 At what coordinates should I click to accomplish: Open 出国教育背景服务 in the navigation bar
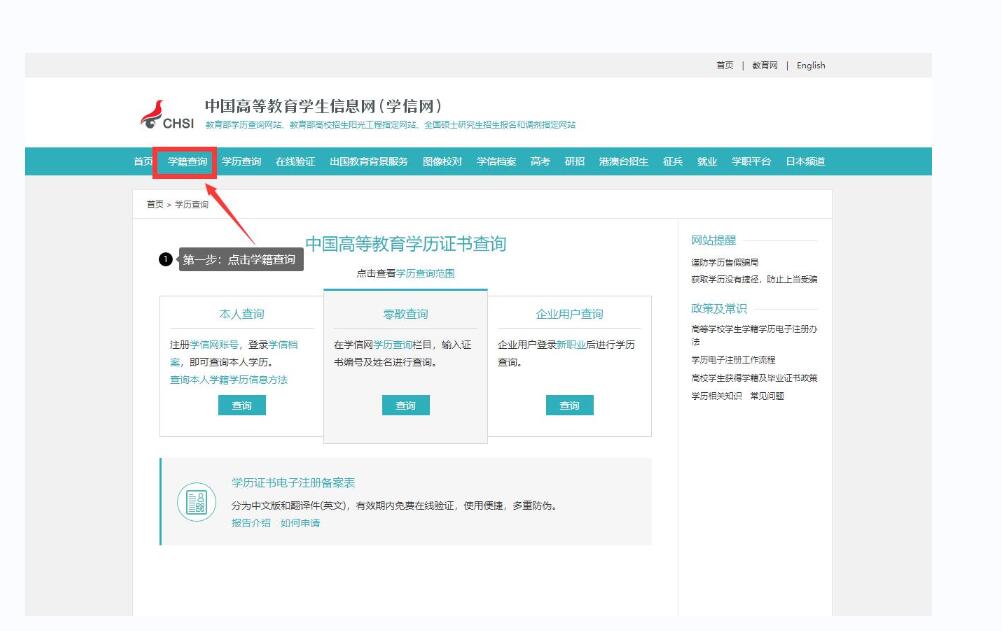point(369,161)
